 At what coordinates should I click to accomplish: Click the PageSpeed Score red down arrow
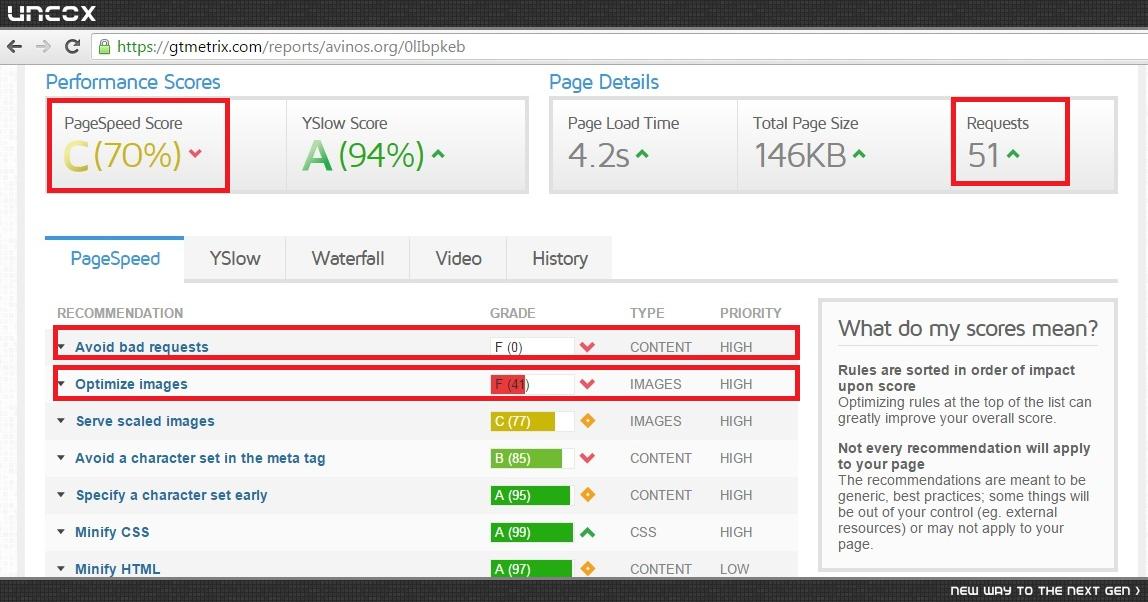(195, 153)
